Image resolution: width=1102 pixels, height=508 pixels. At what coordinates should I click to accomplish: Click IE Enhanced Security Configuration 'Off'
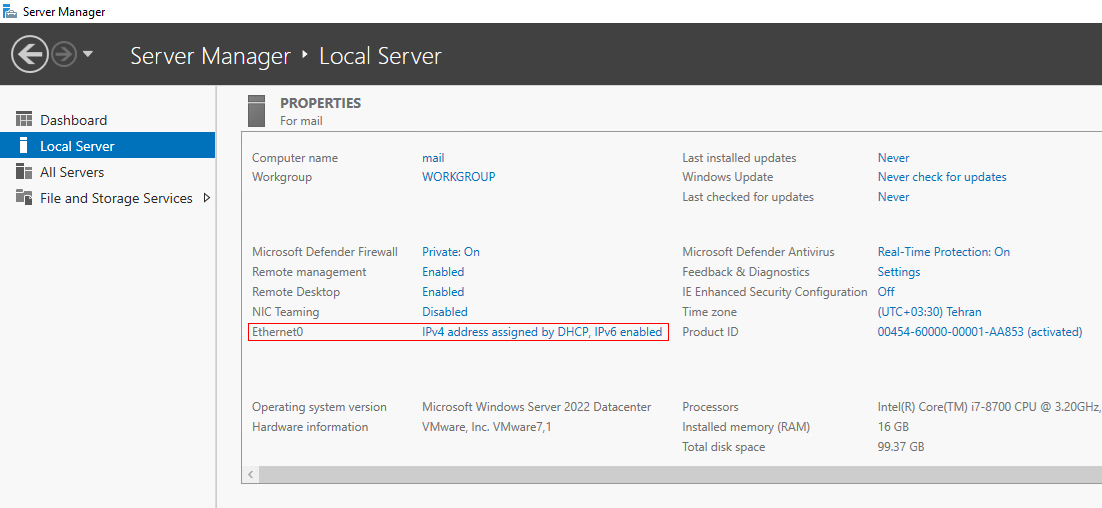(x=886, y=292)
